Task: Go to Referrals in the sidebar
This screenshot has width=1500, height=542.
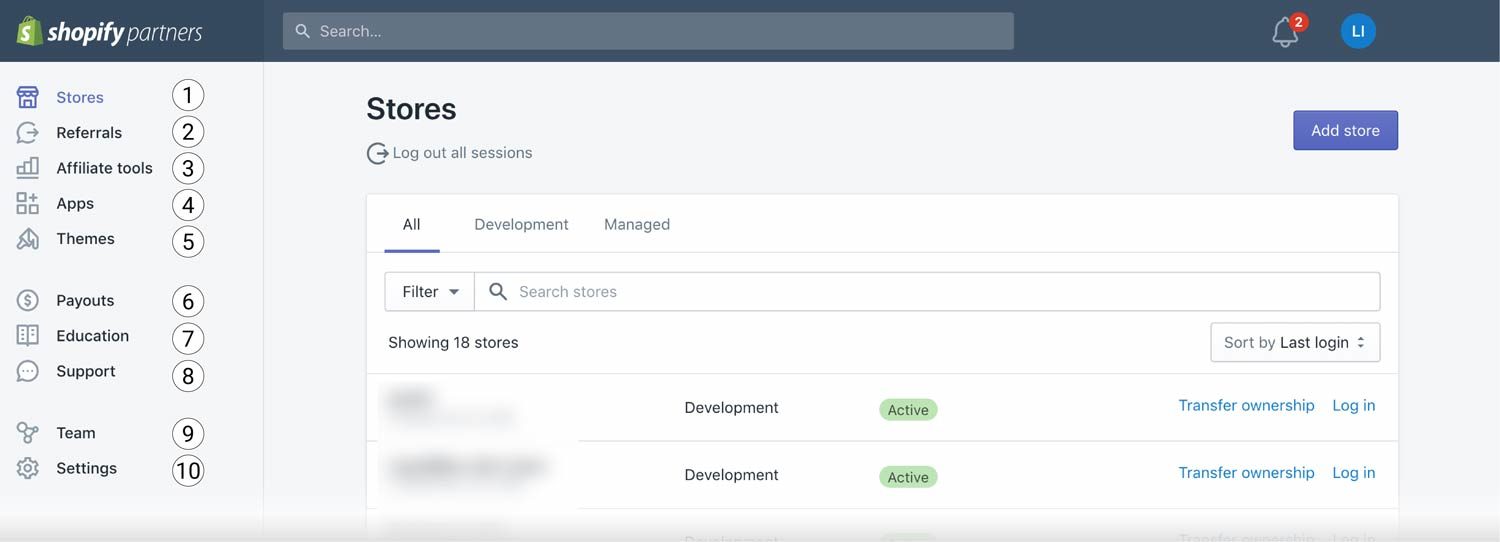Action: (x=89, y=132)
